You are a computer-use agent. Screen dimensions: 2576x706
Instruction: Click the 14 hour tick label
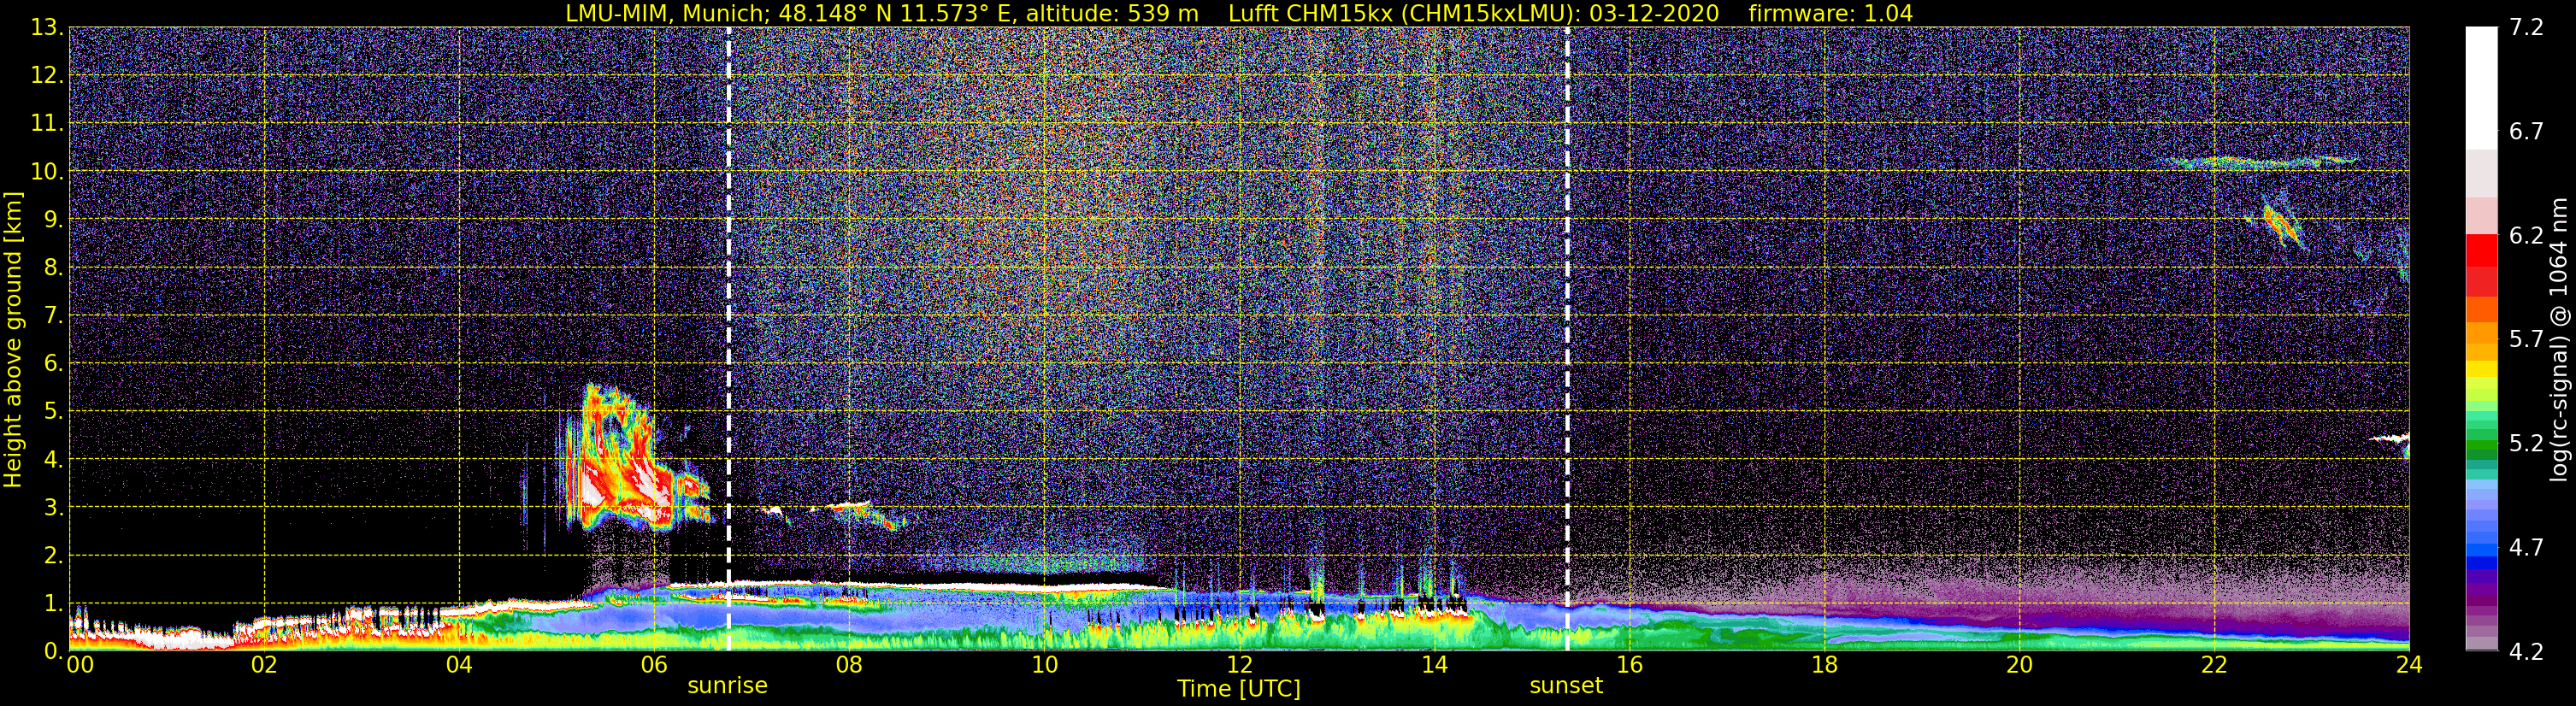[1434, 666]
